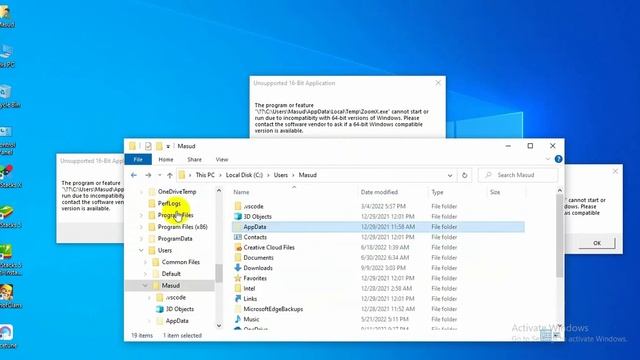The height and width of the screenshot is (360, 640).
Task: Sort by Size column header
Action: (x=495, y=192)
